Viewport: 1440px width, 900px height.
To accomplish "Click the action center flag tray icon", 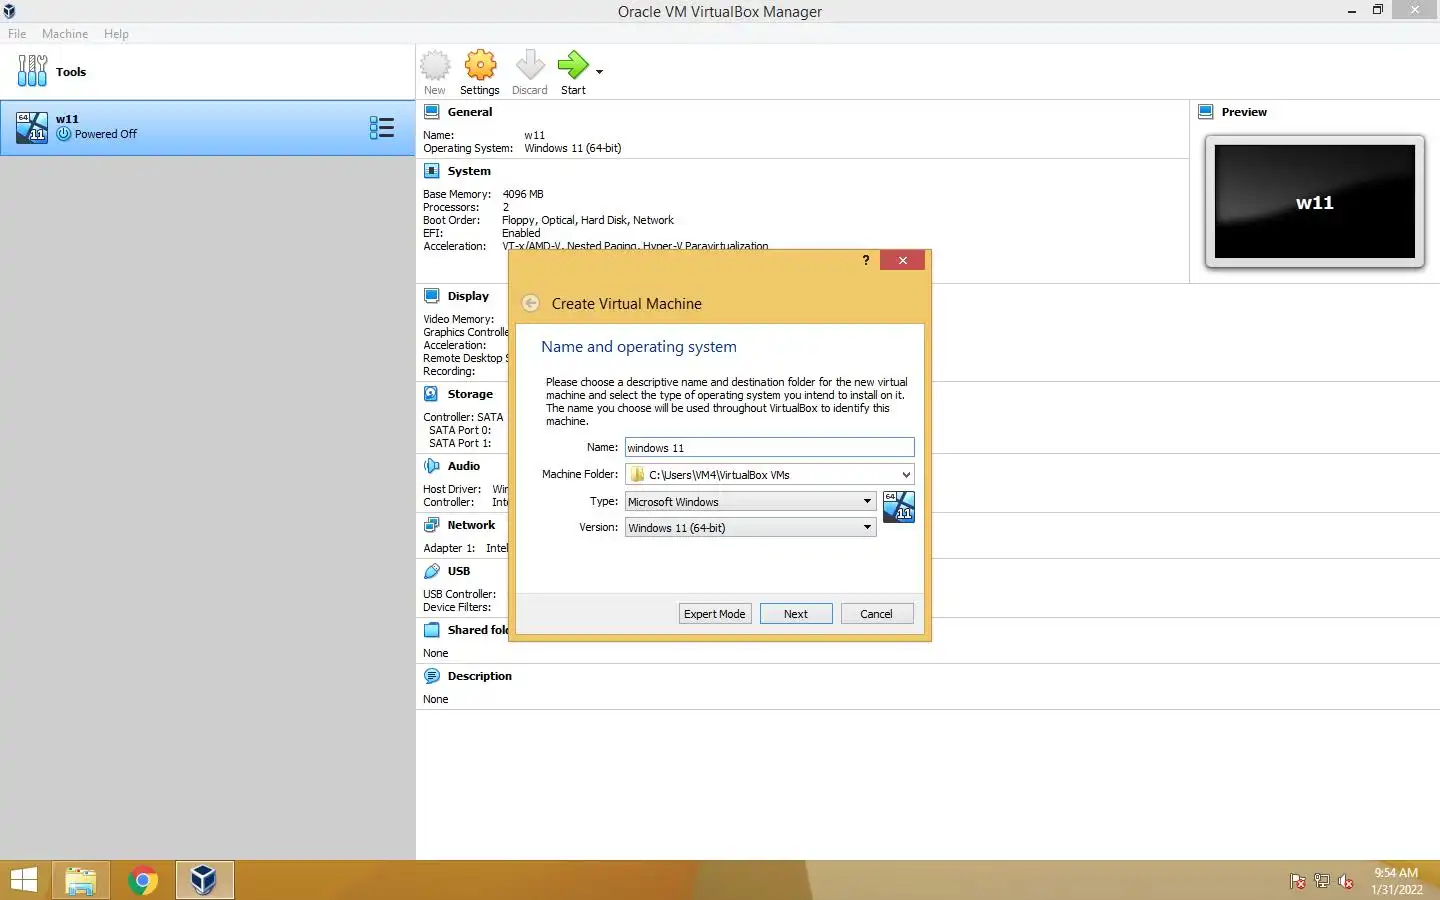I will [x=1298, y=881].
